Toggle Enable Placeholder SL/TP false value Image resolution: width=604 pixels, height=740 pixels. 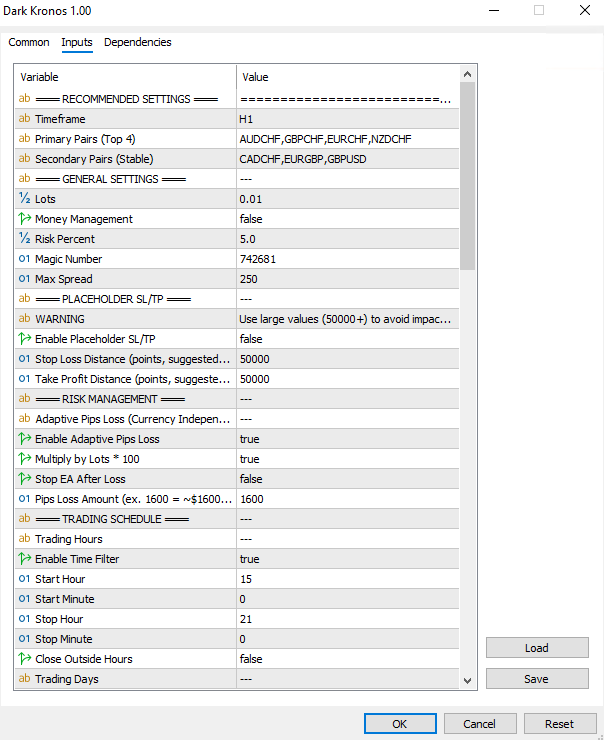pyautogui.click(x=347, y=339)
